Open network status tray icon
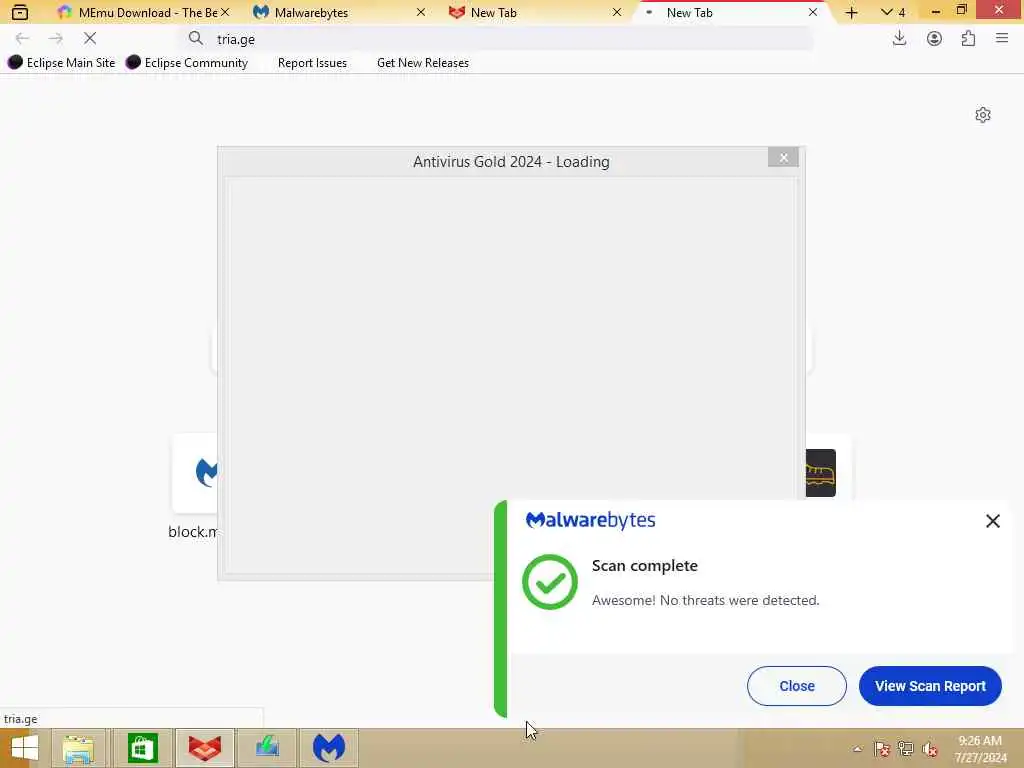Viewport: 1024px width, 768px height. pos(906,749)
